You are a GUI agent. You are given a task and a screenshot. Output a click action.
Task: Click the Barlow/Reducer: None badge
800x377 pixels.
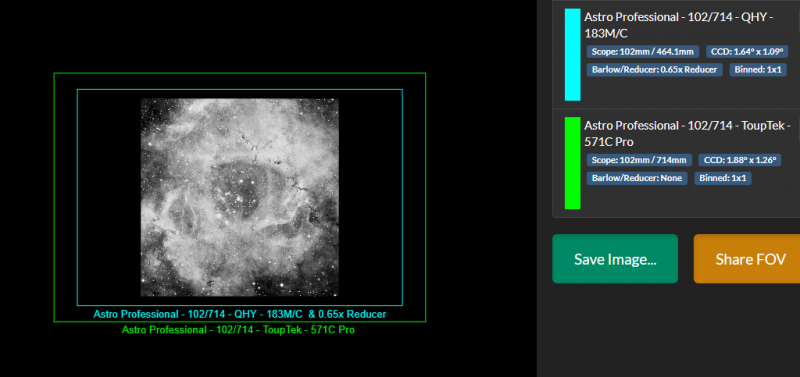(637, 178)
